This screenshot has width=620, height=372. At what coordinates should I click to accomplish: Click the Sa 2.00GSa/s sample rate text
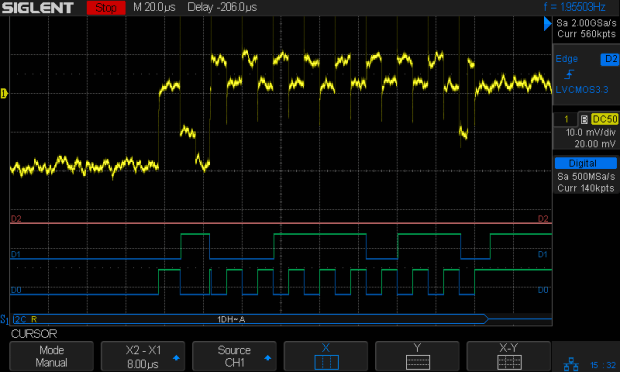point(586,23)
